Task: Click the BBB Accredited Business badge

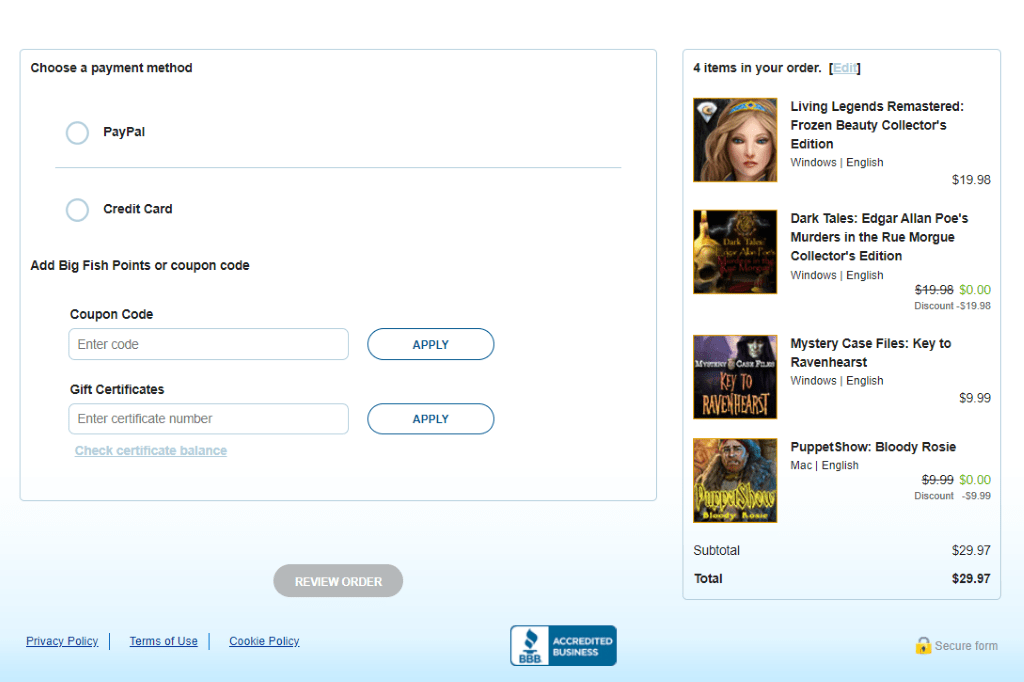Action: click(563, 645)
